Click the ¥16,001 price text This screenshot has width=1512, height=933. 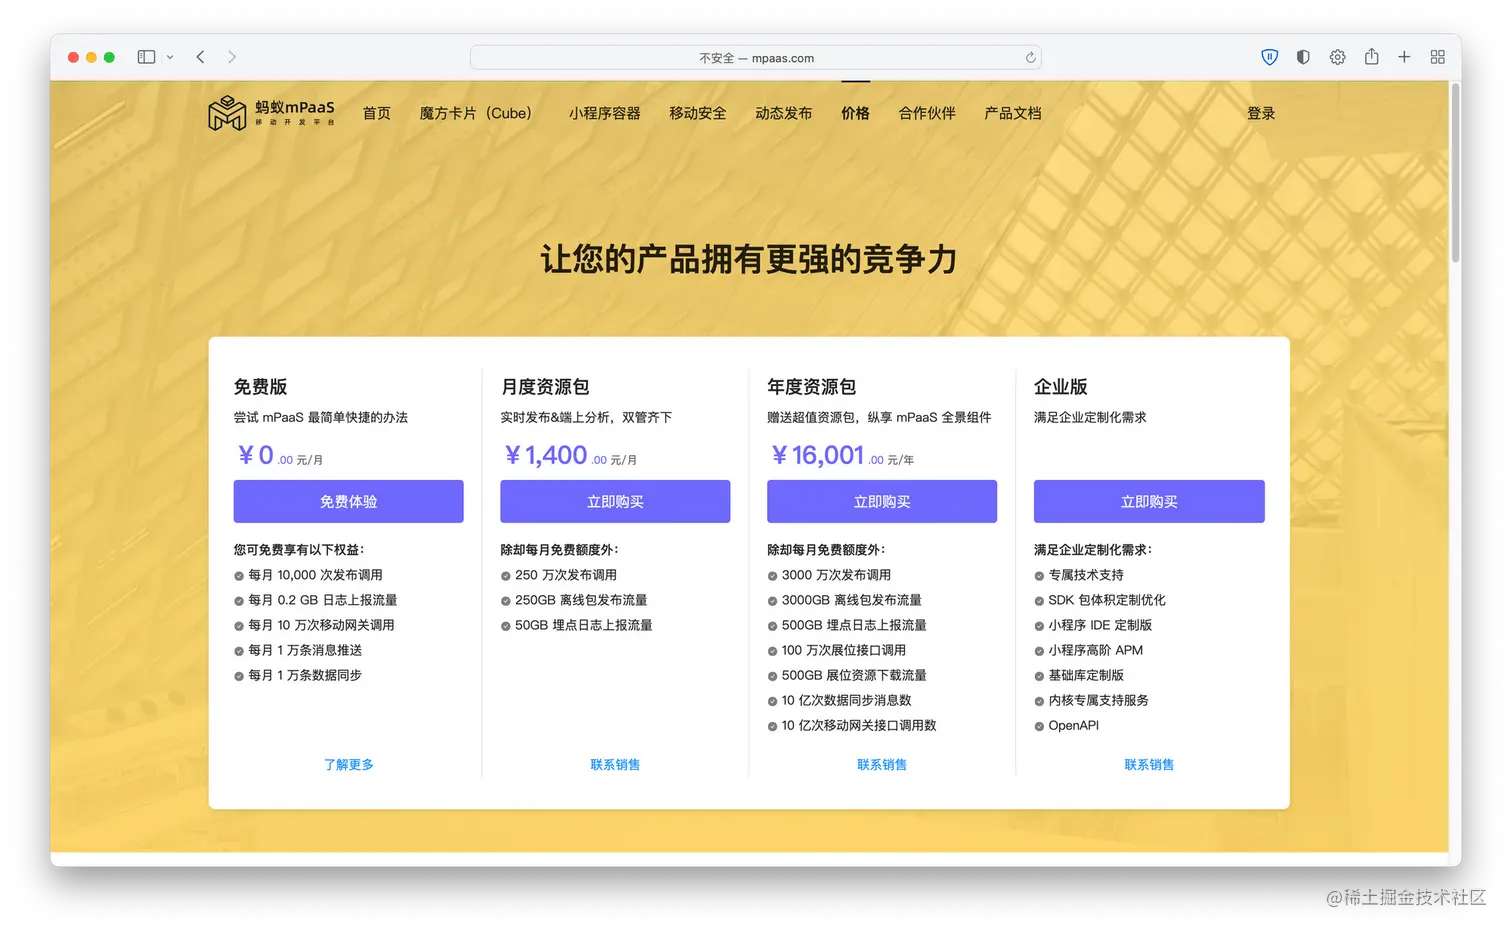pyautogui.click(x=817, y=455)
